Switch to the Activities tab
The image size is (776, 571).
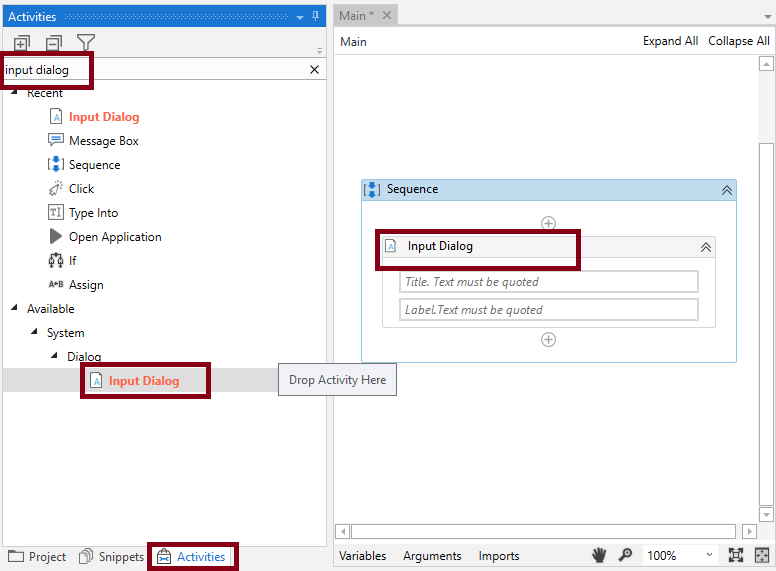pyautogui.click(x=191, y=557)
